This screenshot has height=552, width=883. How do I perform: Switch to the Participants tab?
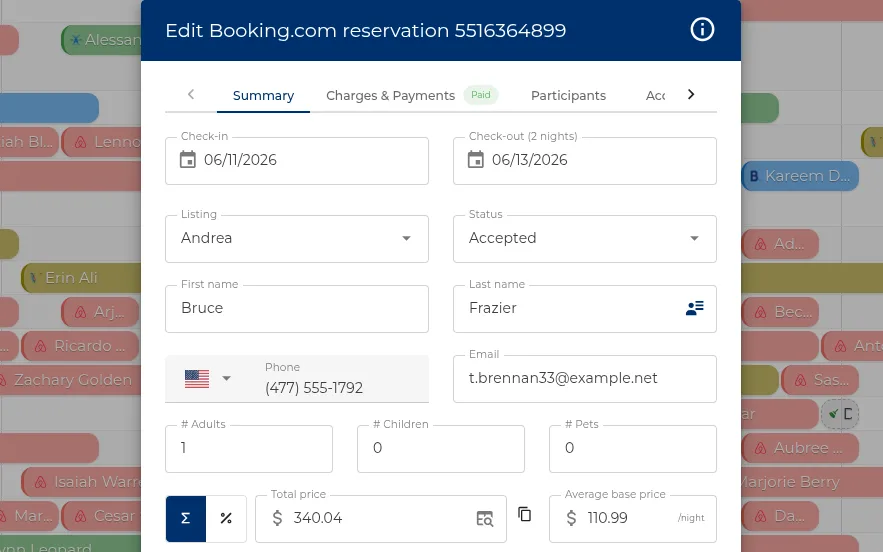(568, 96)
